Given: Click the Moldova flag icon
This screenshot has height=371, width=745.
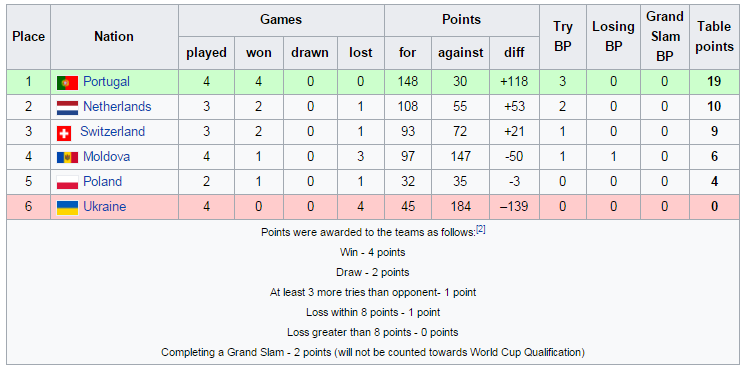Looking at the screenshot, I should [67, 157].
